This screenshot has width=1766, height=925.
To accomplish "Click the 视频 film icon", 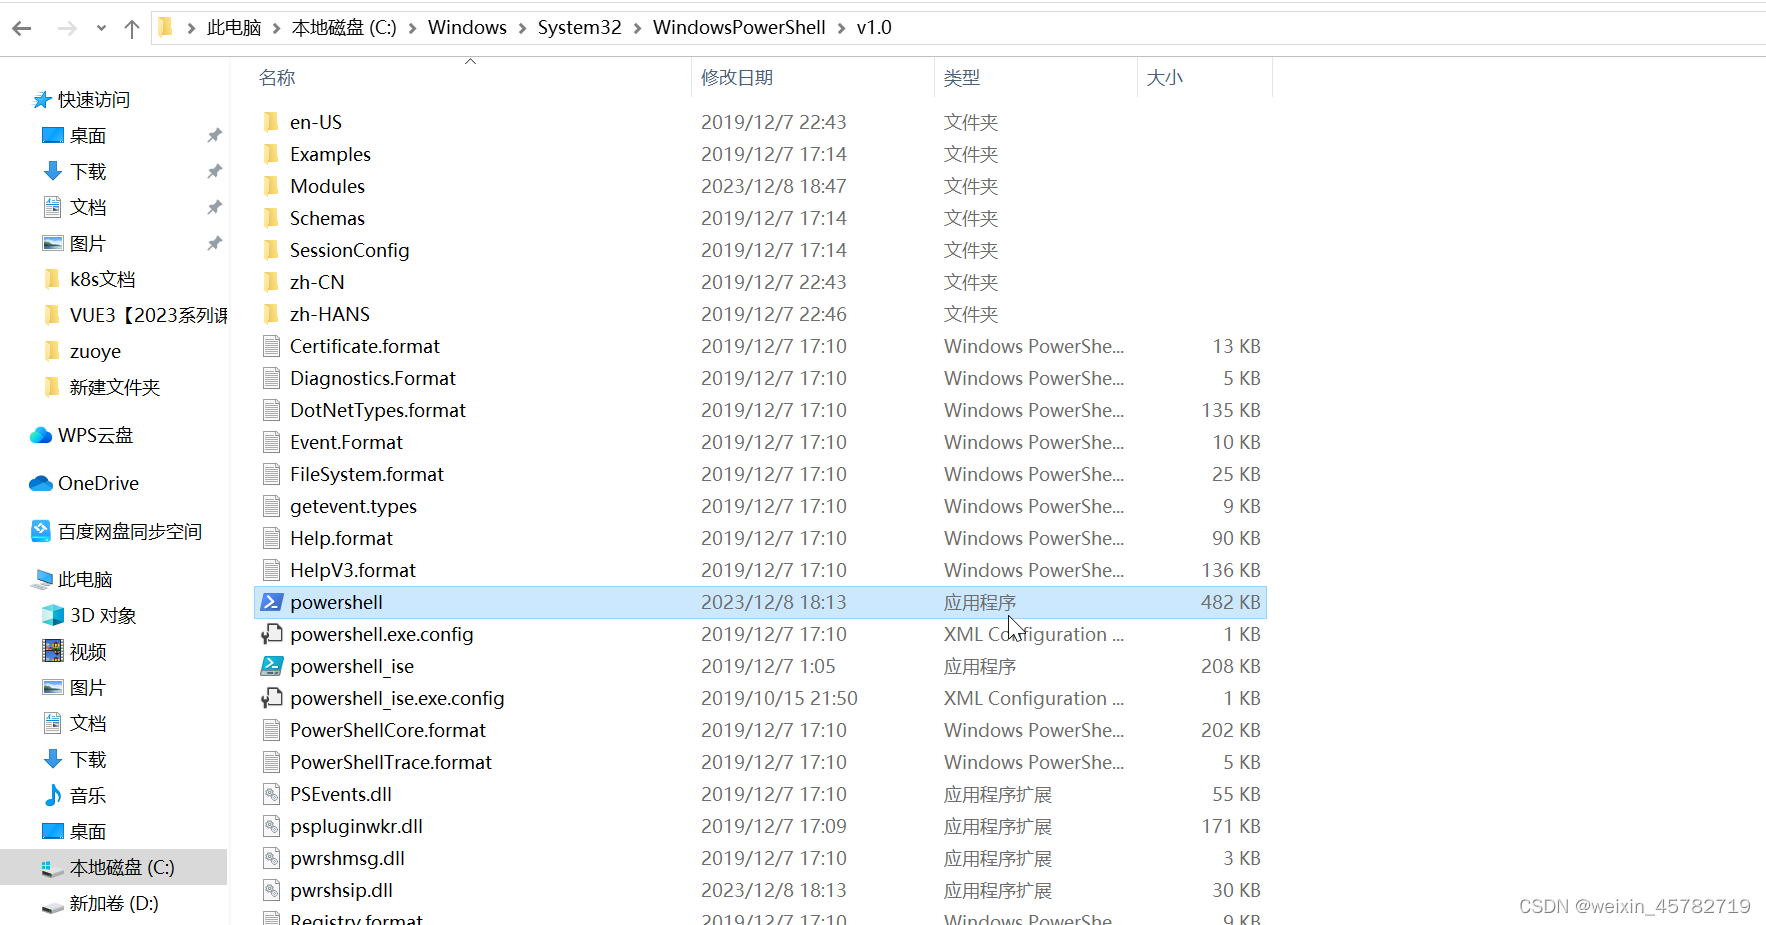I will [x=53, y=651].
